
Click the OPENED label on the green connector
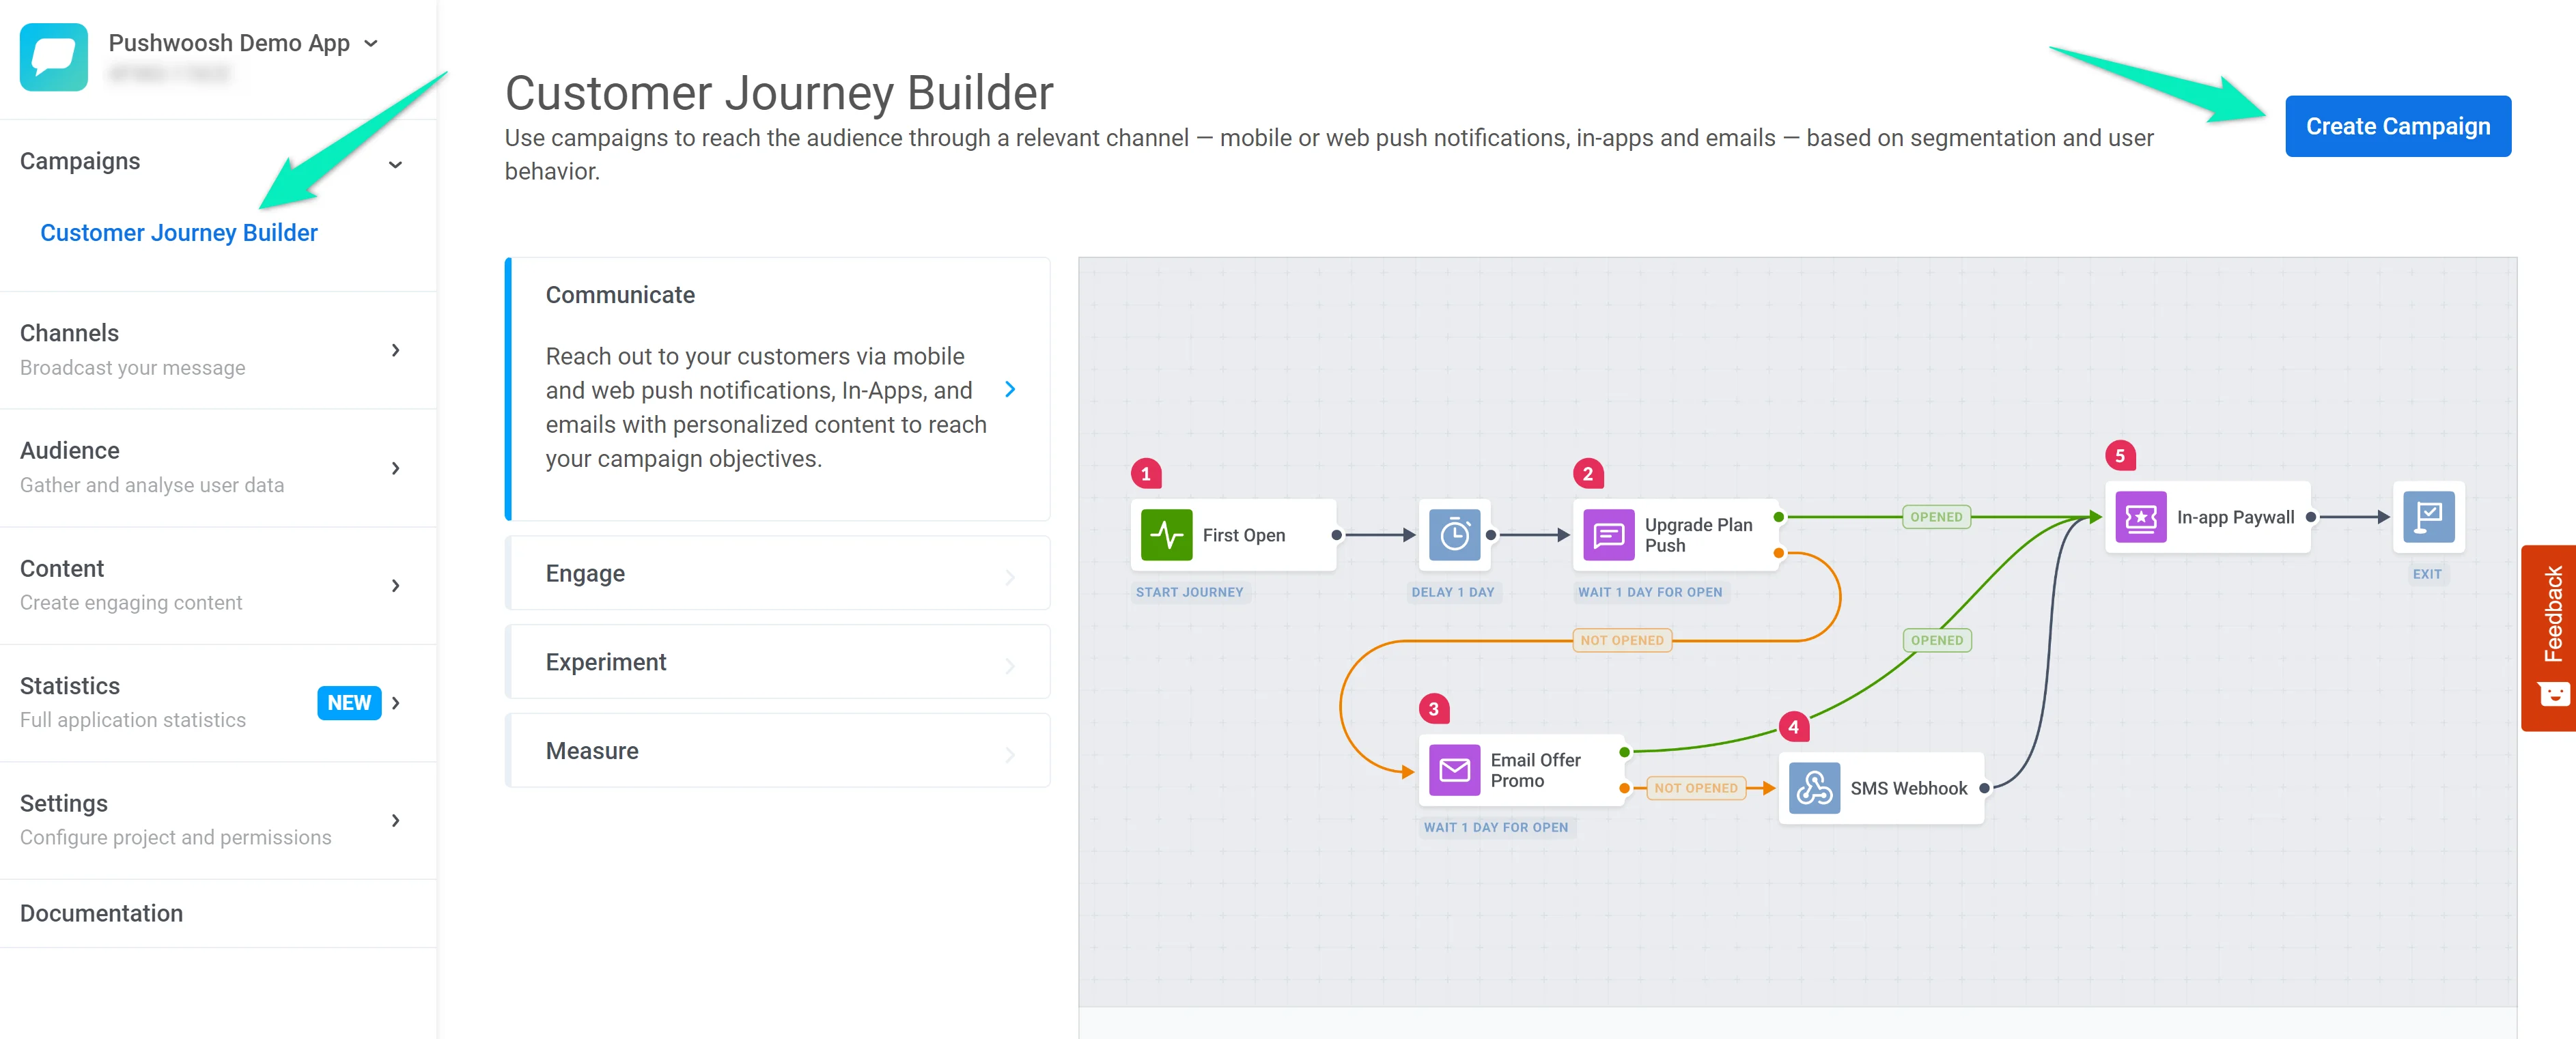[x=1936, y=516]
